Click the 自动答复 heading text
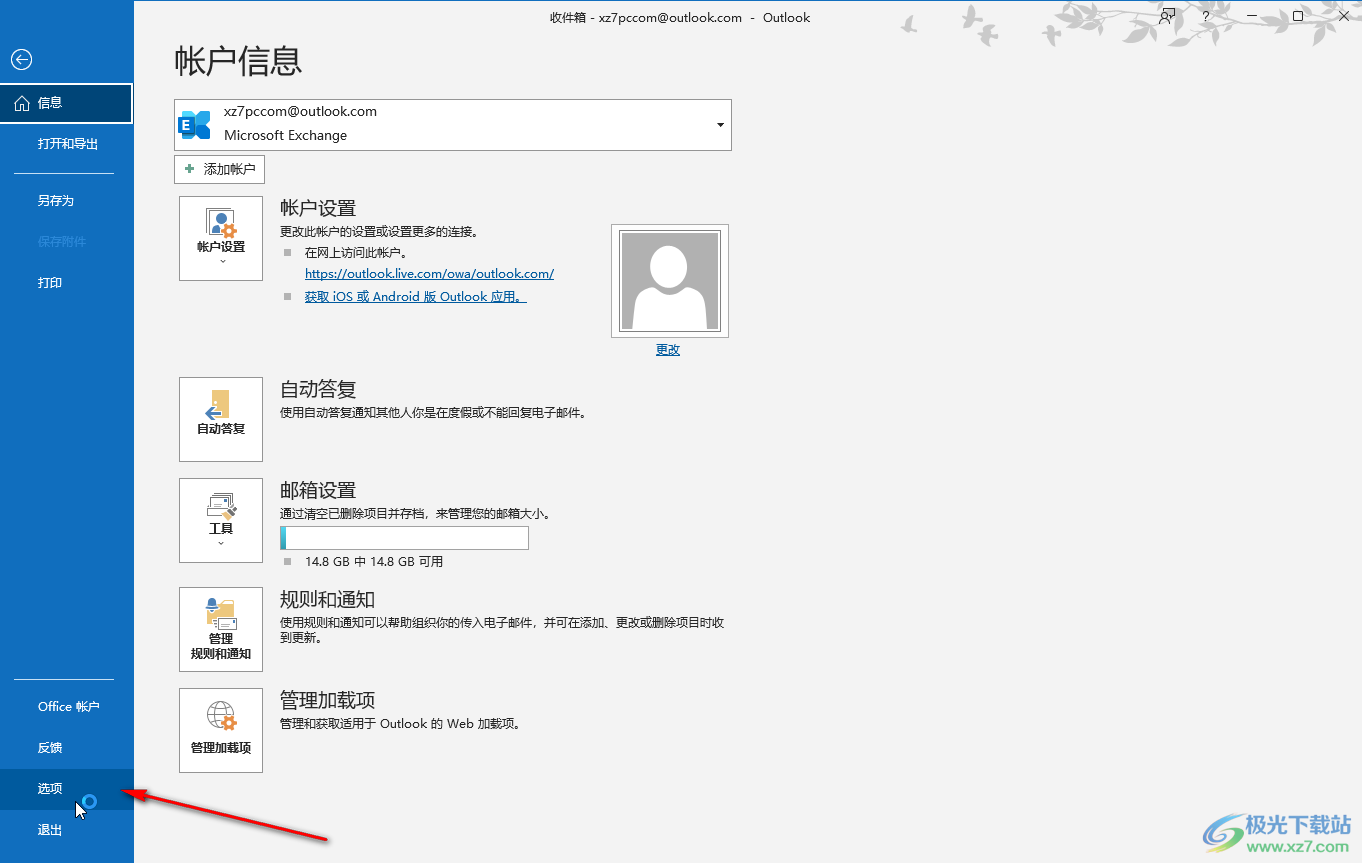Image resolution: width=1362 pixels, height=863 pixels. [x=318, y=390]
